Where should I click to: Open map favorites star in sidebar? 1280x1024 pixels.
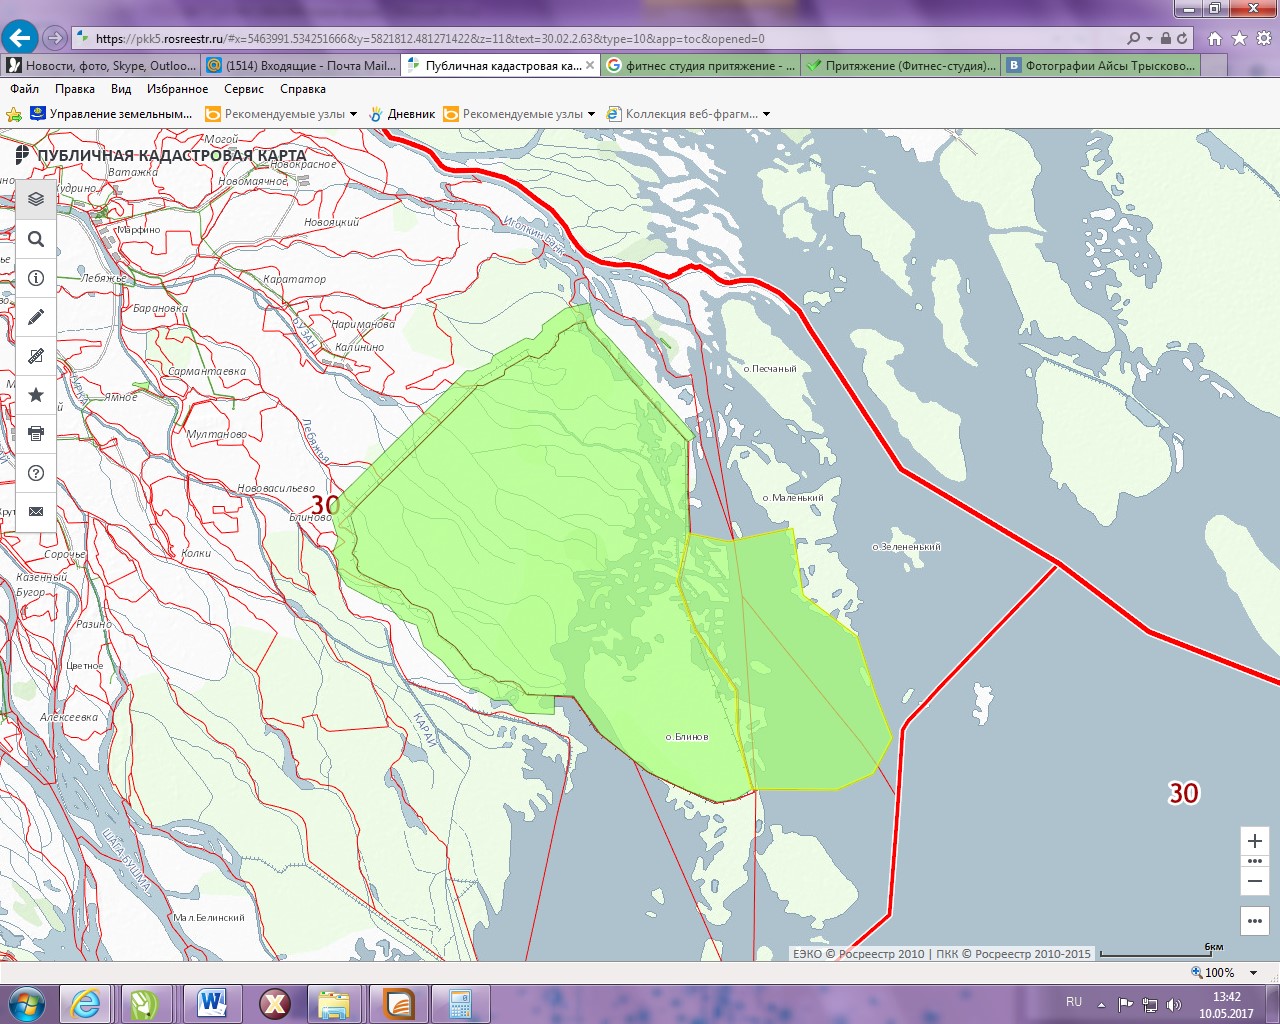coord(36,395)
